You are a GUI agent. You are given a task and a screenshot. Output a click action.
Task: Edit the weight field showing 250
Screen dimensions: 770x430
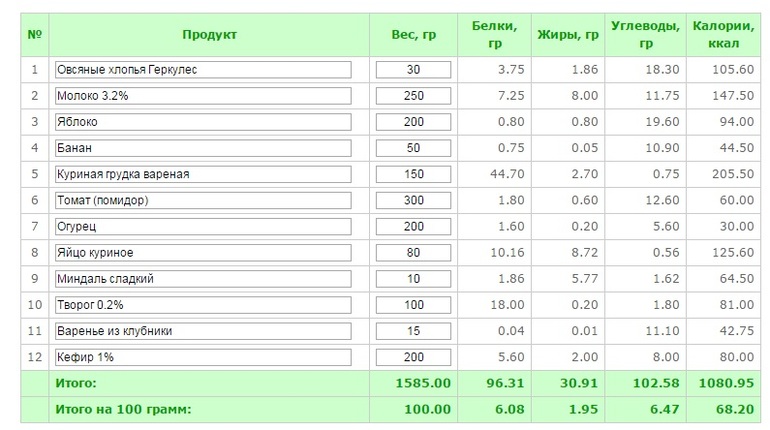point(414,95)
